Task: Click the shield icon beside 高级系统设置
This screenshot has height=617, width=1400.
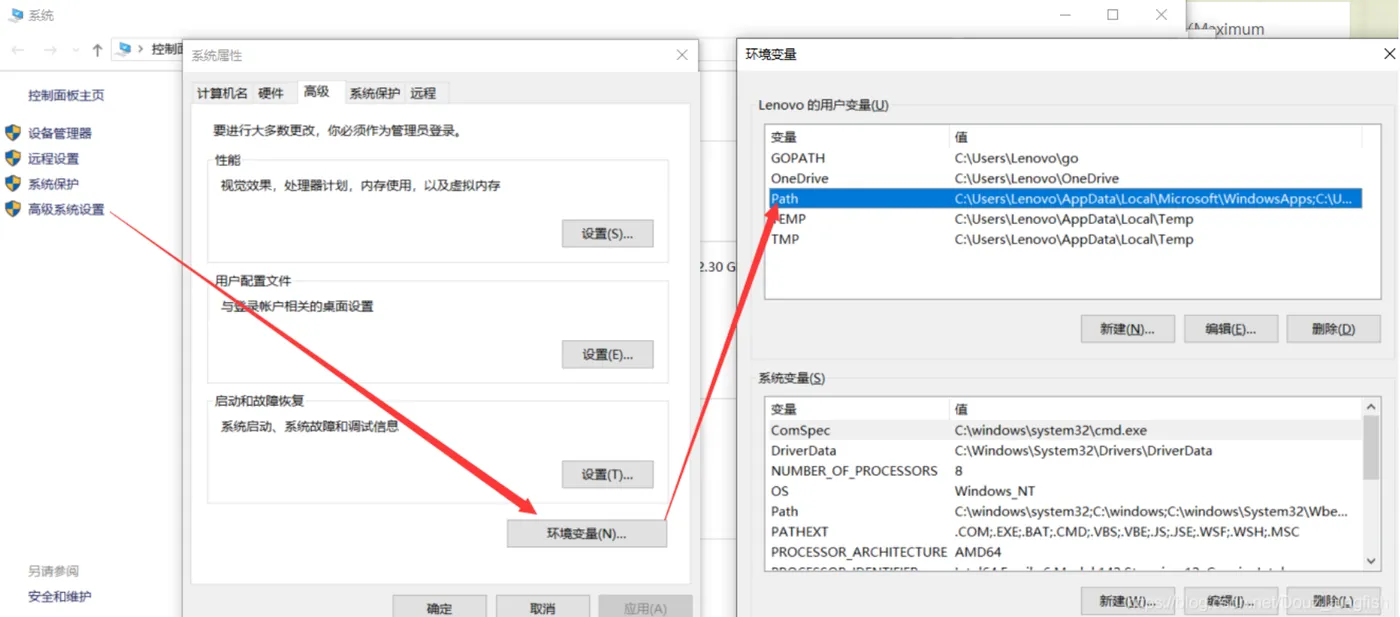Action: [x=13, y=209]
